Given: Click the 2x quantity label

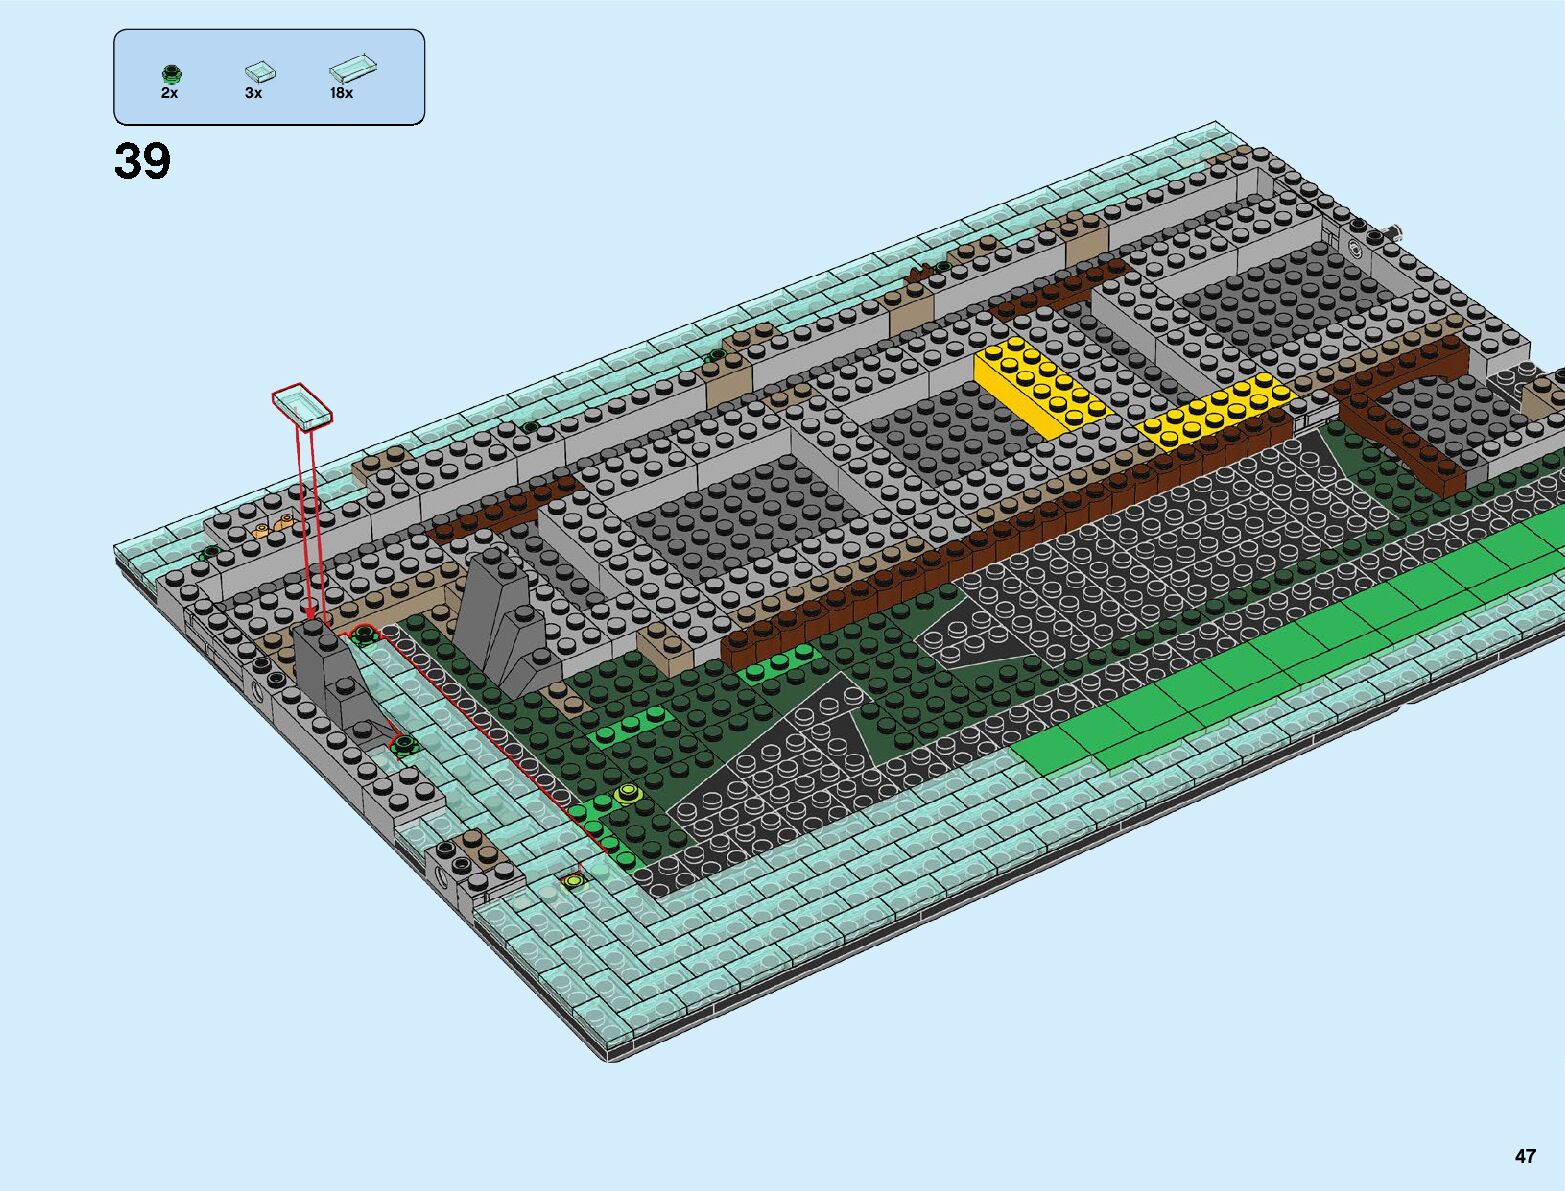Looking at the screenshot, I should coord(169,93).
